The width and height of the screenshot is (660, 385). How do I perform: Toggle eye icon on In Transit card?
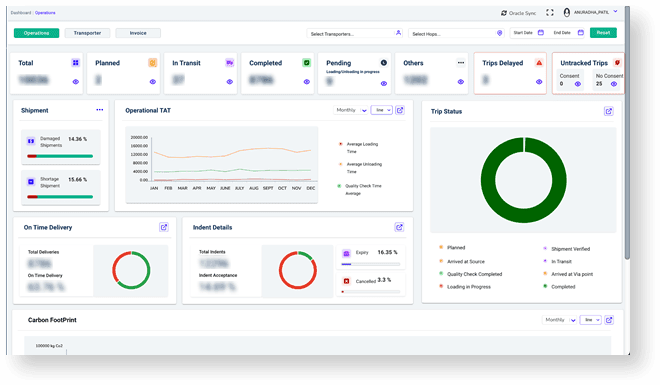(x=229, y=82)
